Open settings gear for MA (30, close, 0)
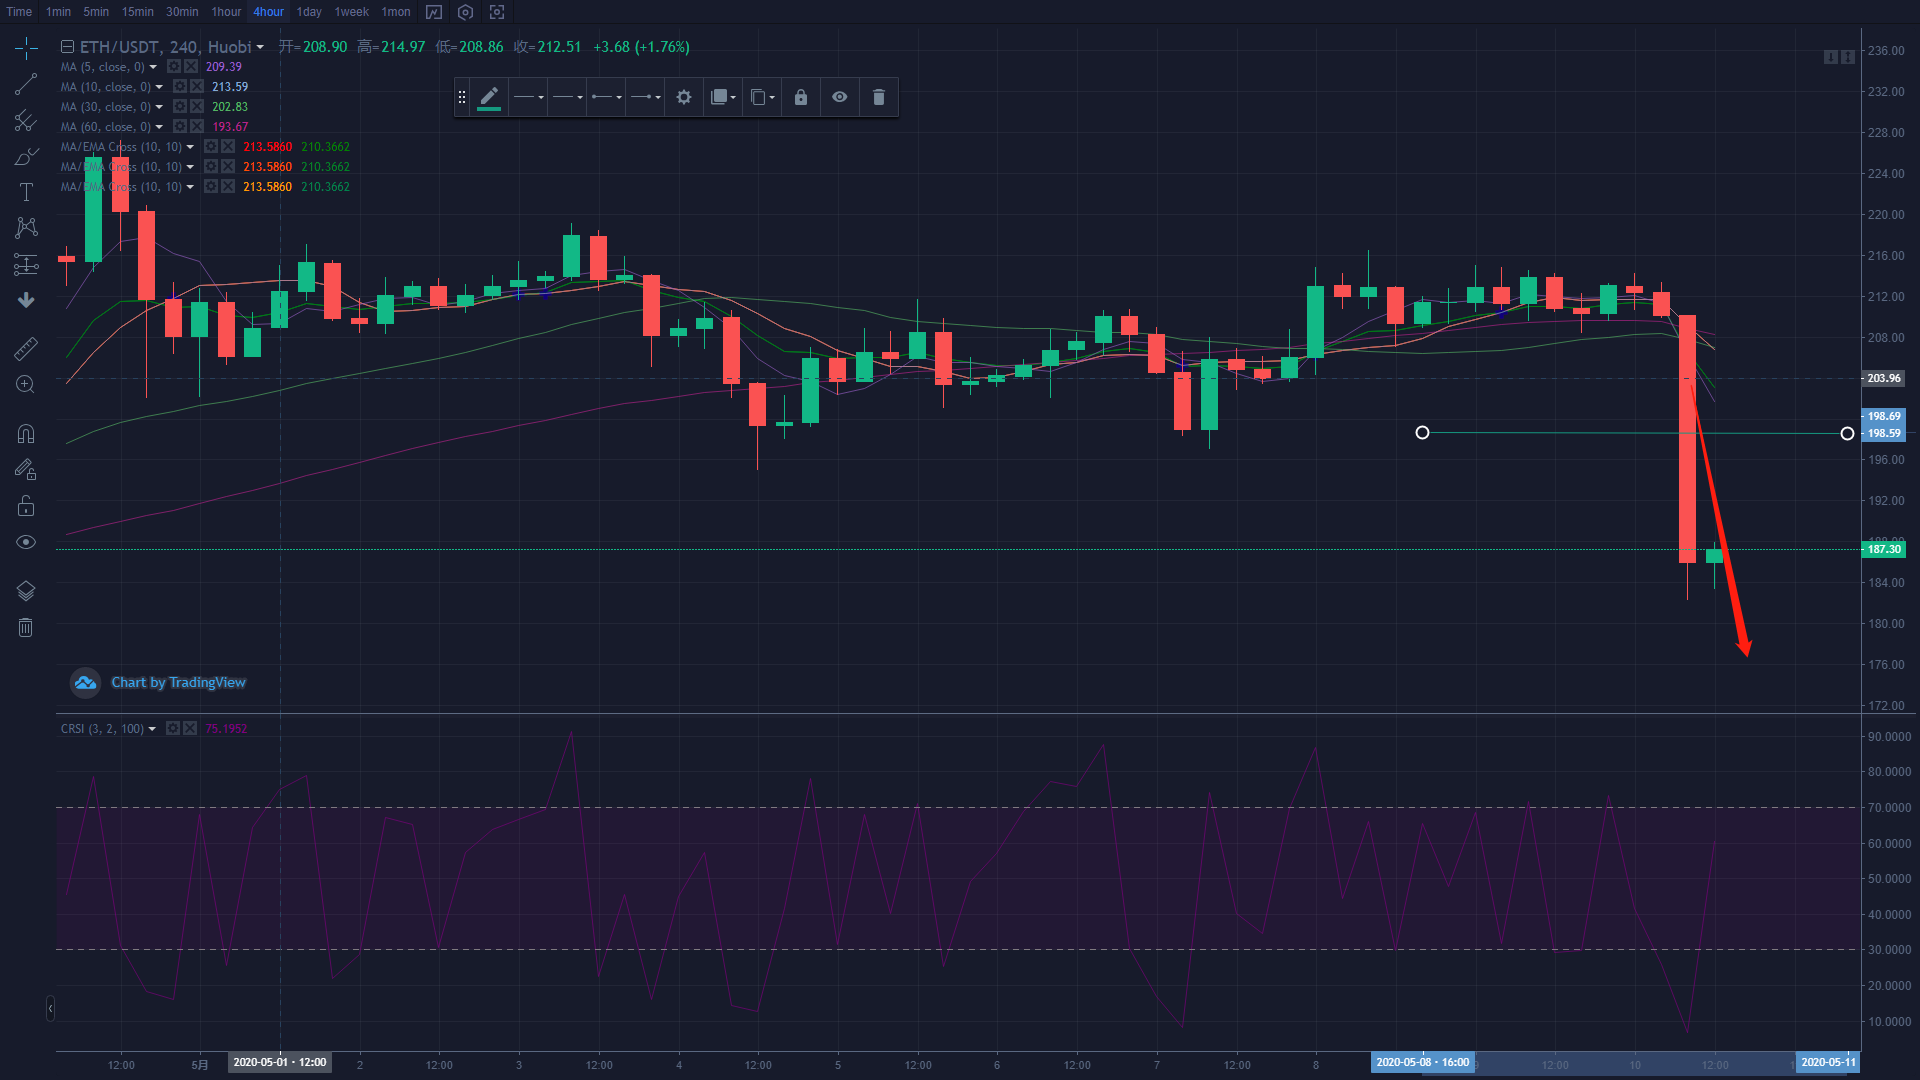This screenshot has width=1920, height=1080. [180, 107]
